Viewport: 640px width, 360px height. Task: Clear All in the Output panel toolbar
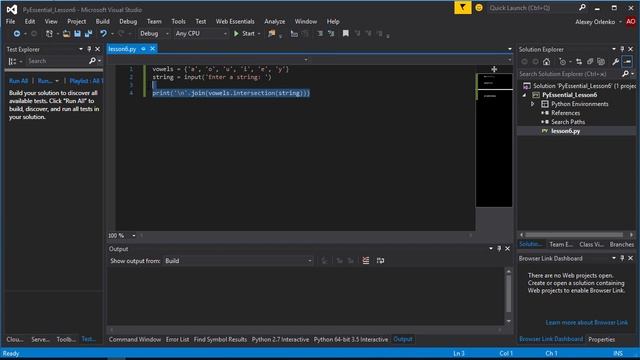pos(366,260)
